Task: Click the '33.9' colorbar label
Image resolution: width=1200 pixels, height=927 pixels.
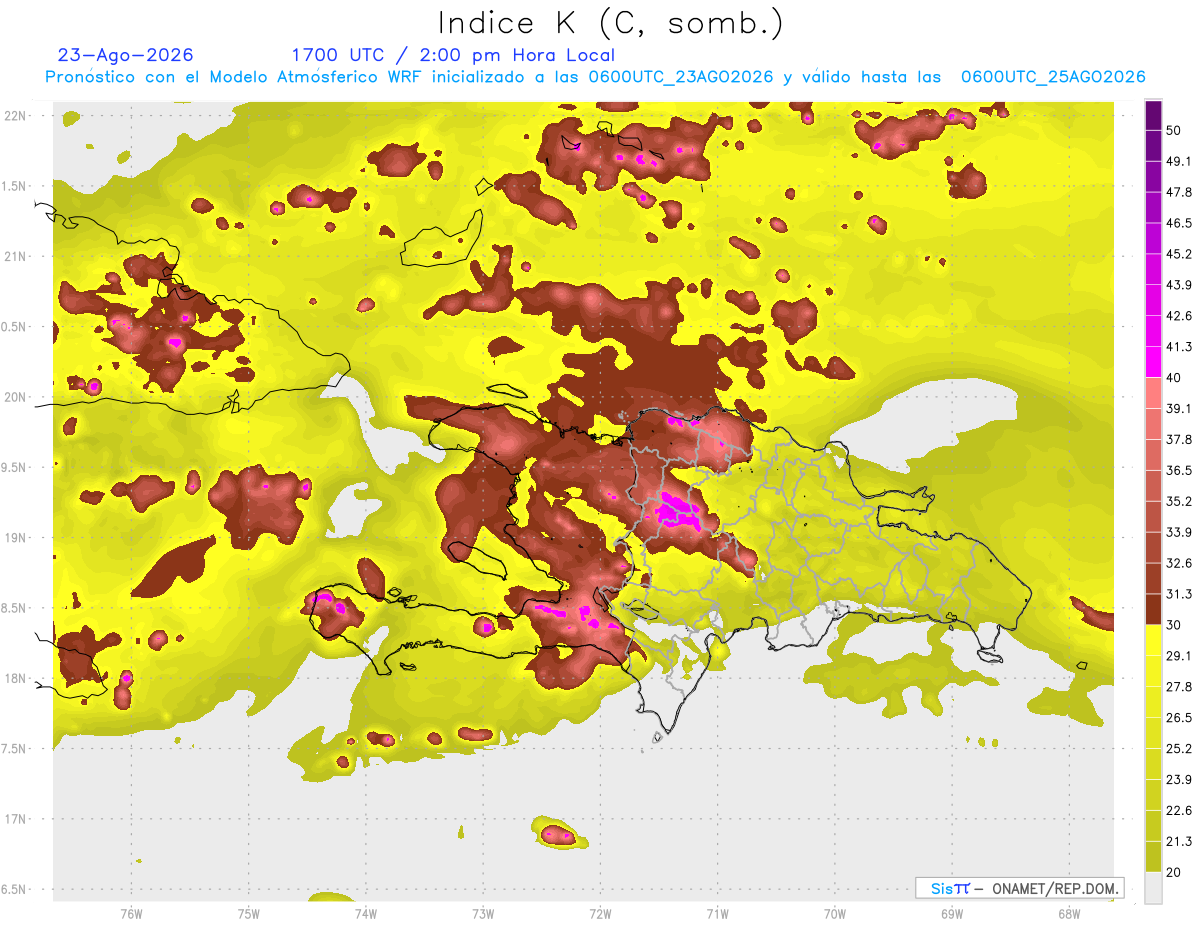Action: 1179,532
